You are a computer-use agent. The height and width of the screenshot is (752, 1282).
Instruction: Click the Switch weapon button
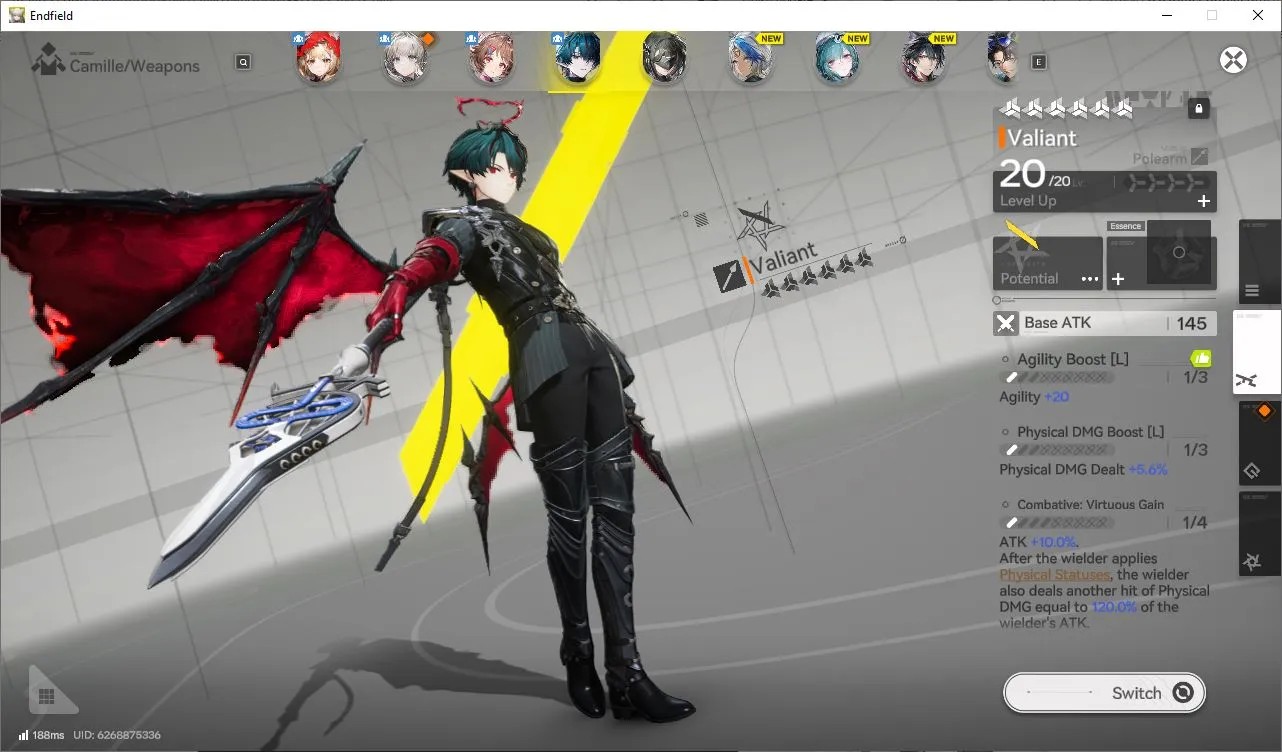point(1104,693)
